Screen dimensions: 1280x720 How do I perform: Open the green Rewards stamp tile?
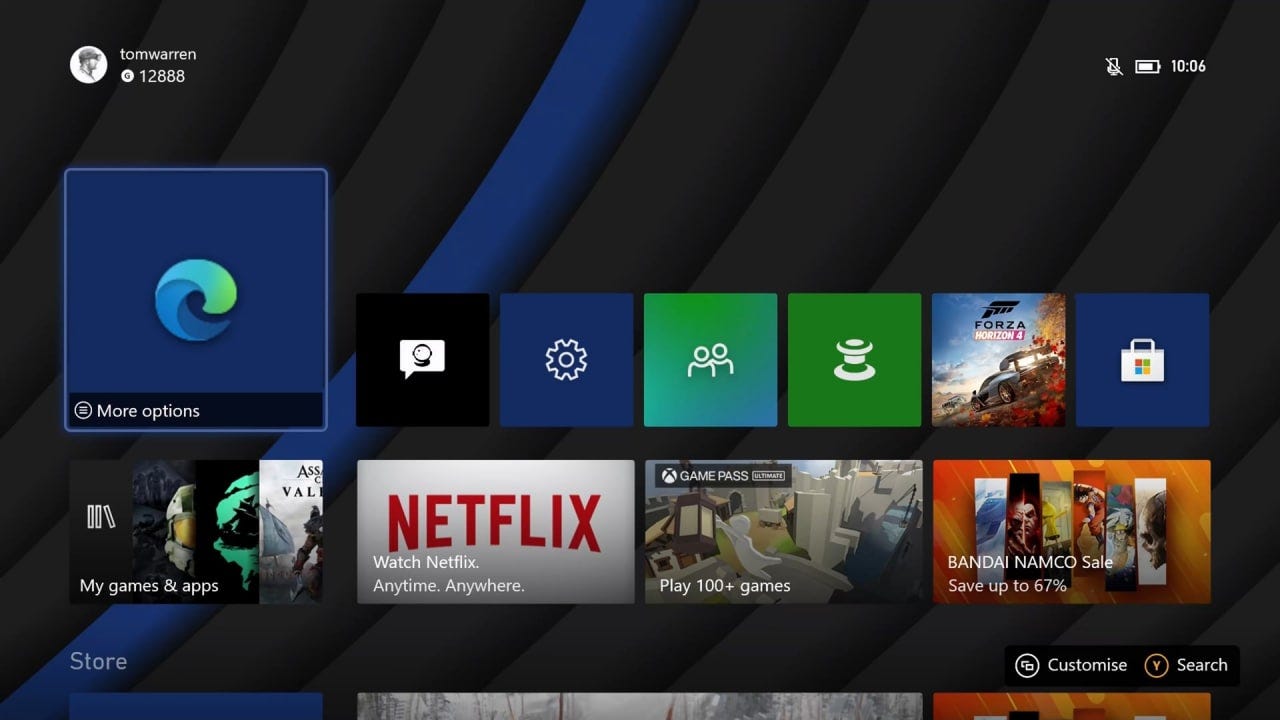(855, 360)
